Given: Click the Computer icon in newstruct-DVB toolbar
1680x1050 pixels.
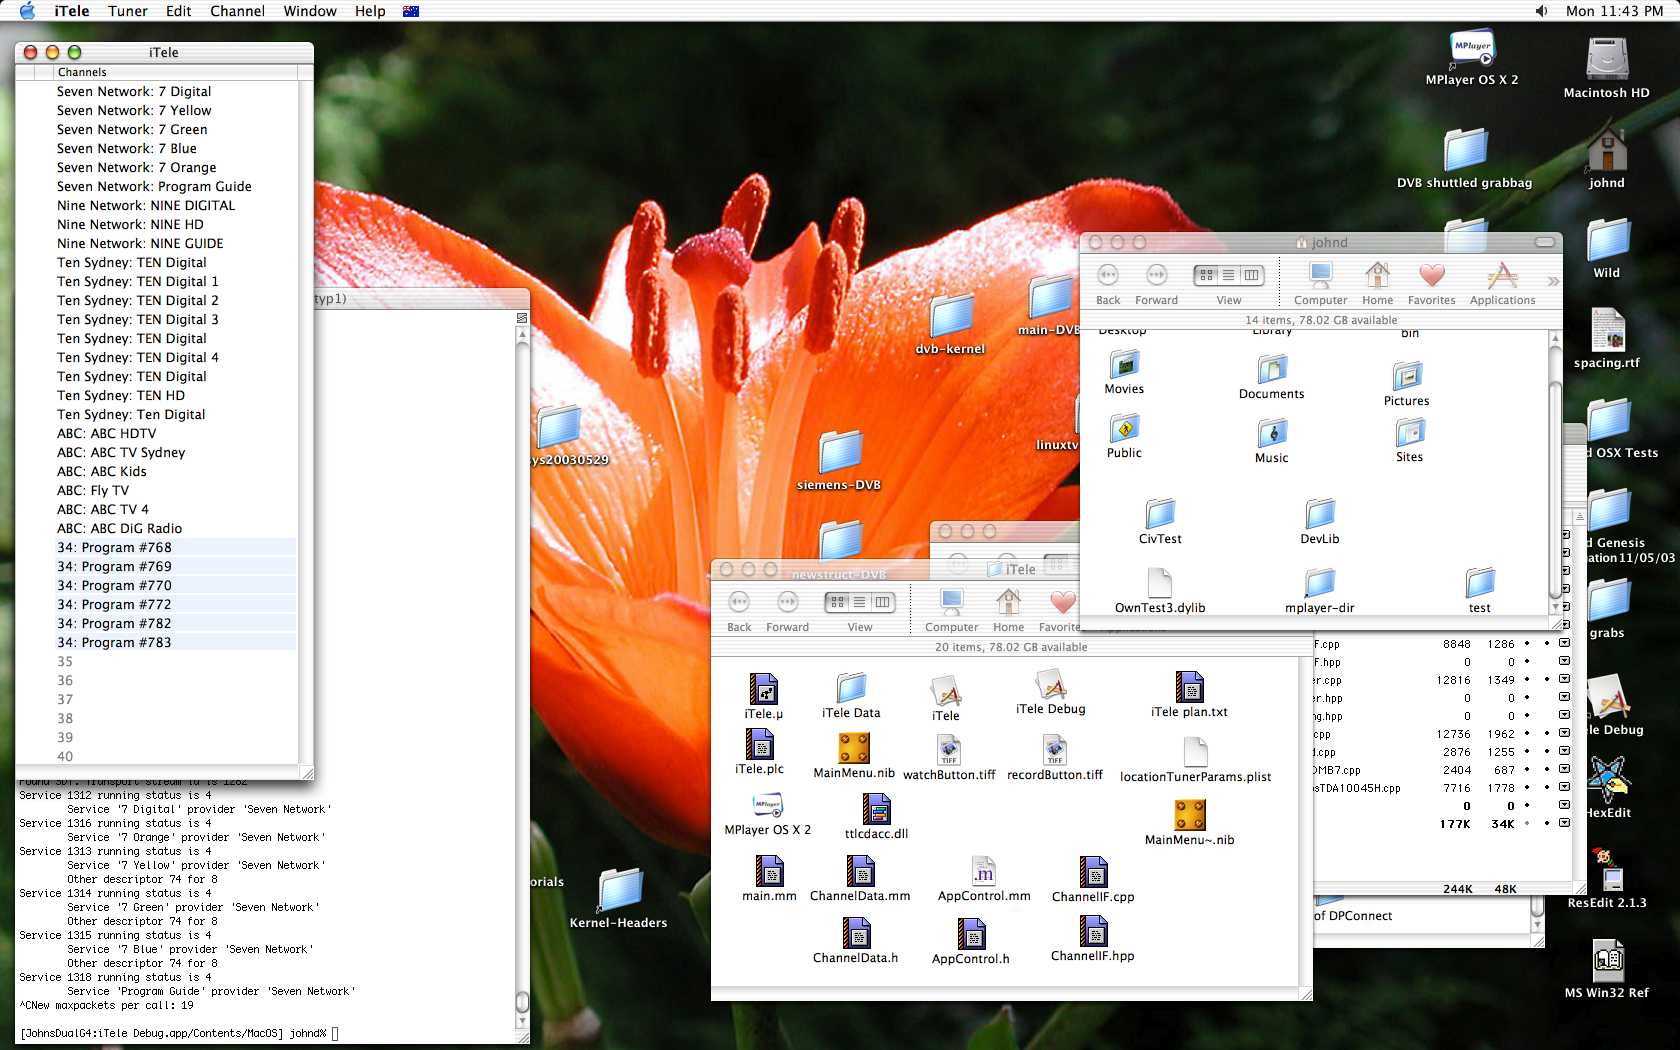Looking at the screenshot, I should pos(951,602).
